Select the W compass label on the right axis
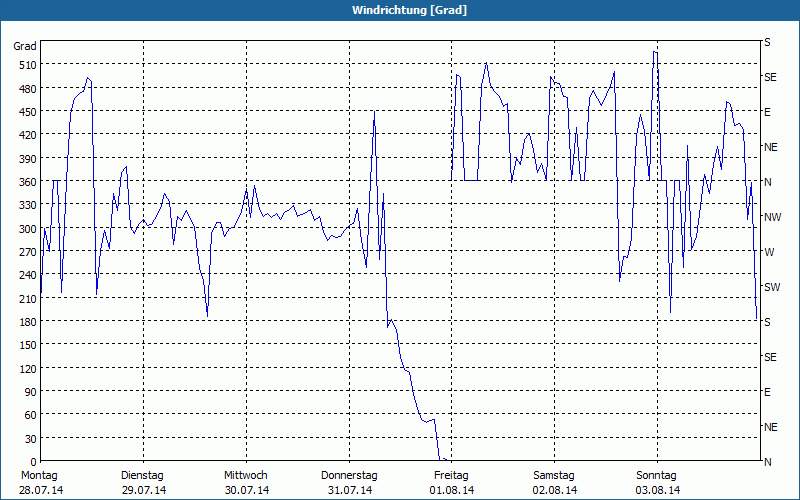This screenshot has width=800, height=500. (x=769, y=252)
